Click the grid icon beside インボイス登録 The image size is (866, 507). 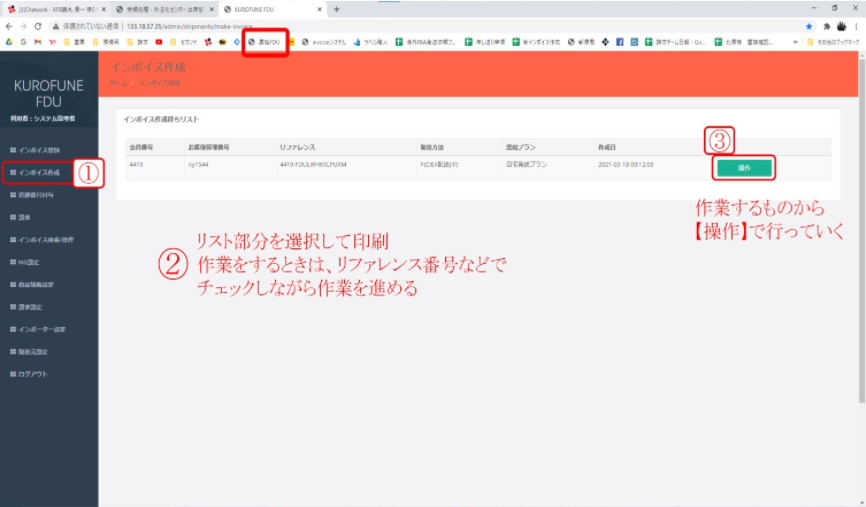point(13,150)
